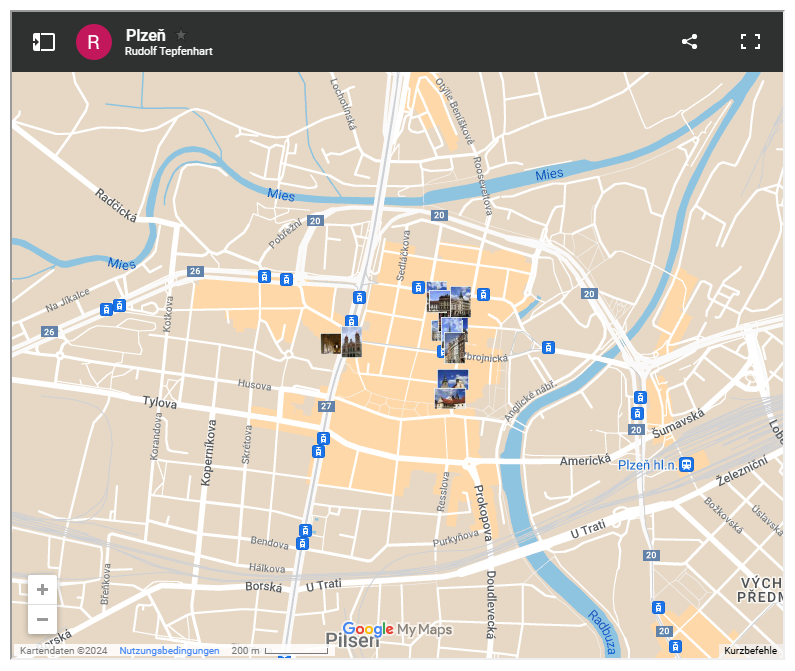Click the Plzeň hl.n. station label
Screen dimensions: 795x671
coord(647,465)
